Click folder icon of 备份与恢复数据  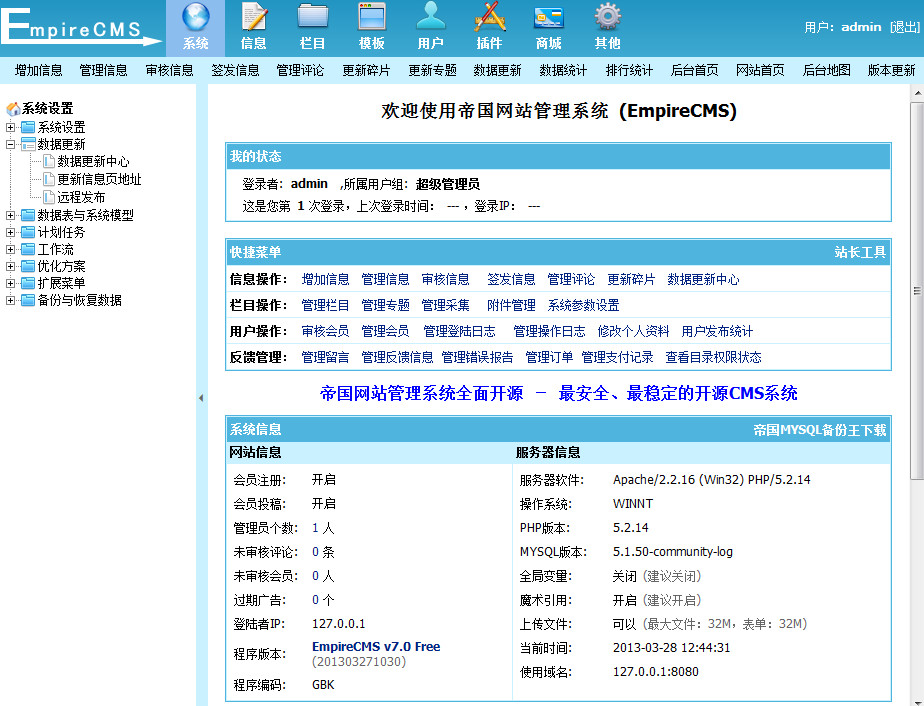pyautogui.click(x=28, y=301)
